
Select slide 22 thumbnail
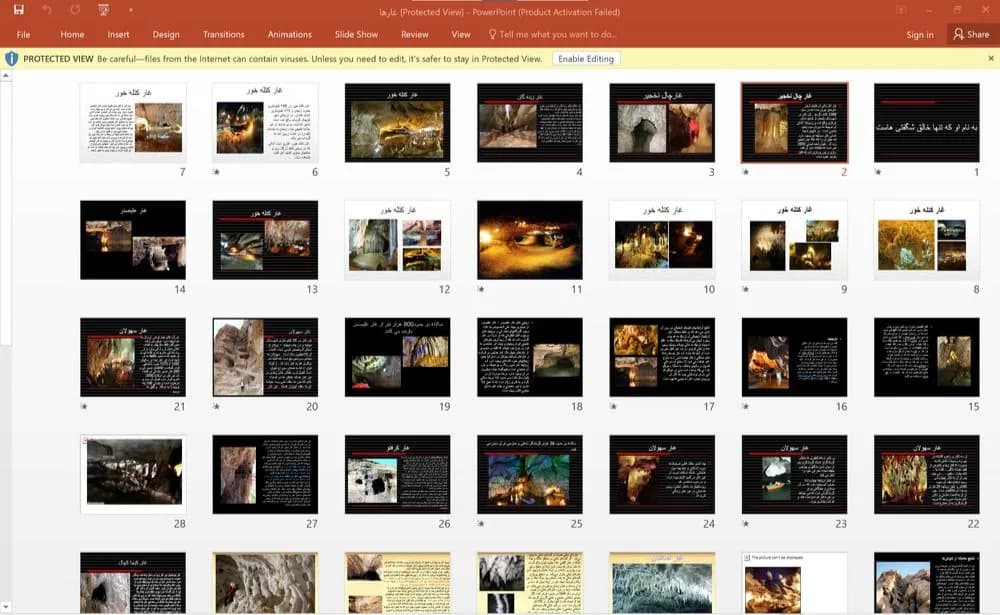click(x=927, y=475)
